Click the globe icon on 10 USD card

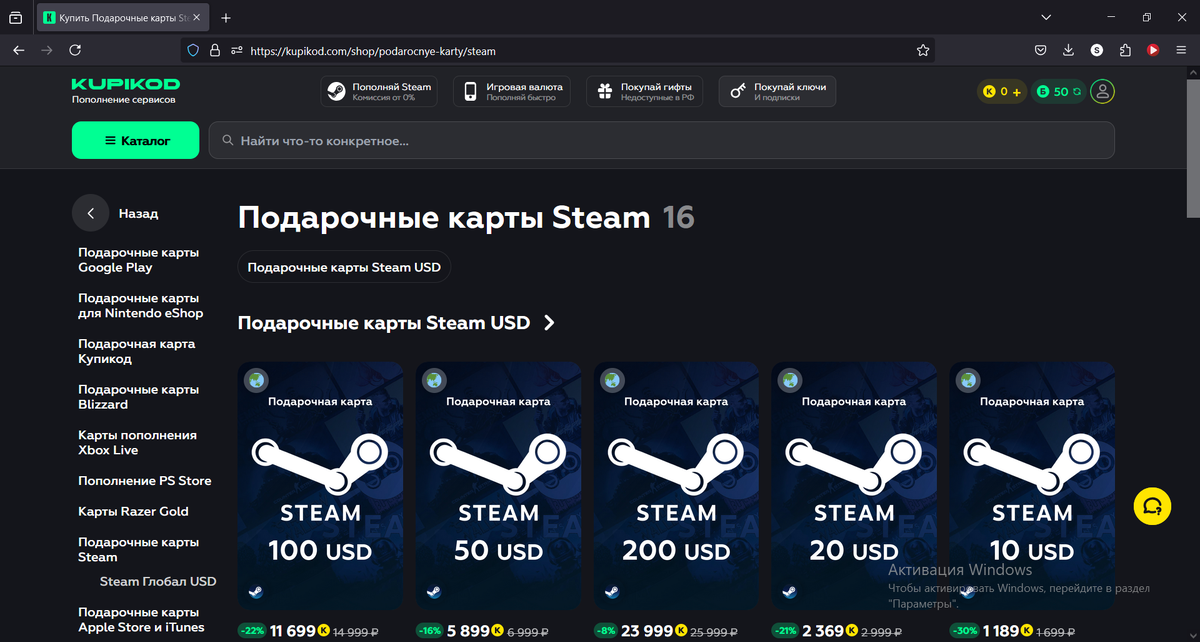click(x=967, y=380)
